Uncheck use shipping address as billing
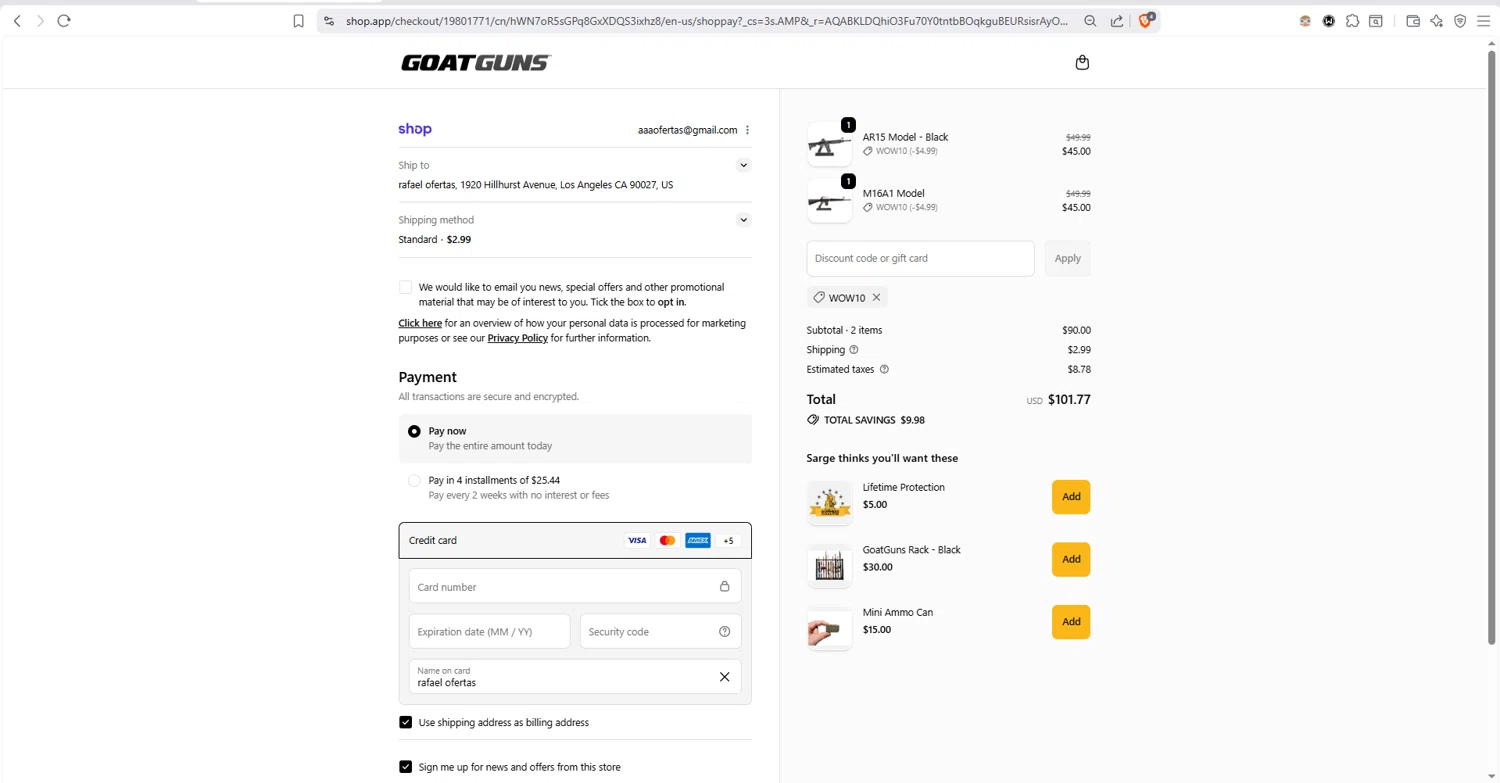Viewport: 1500px width, 783px height. click(x=405, y=722)
